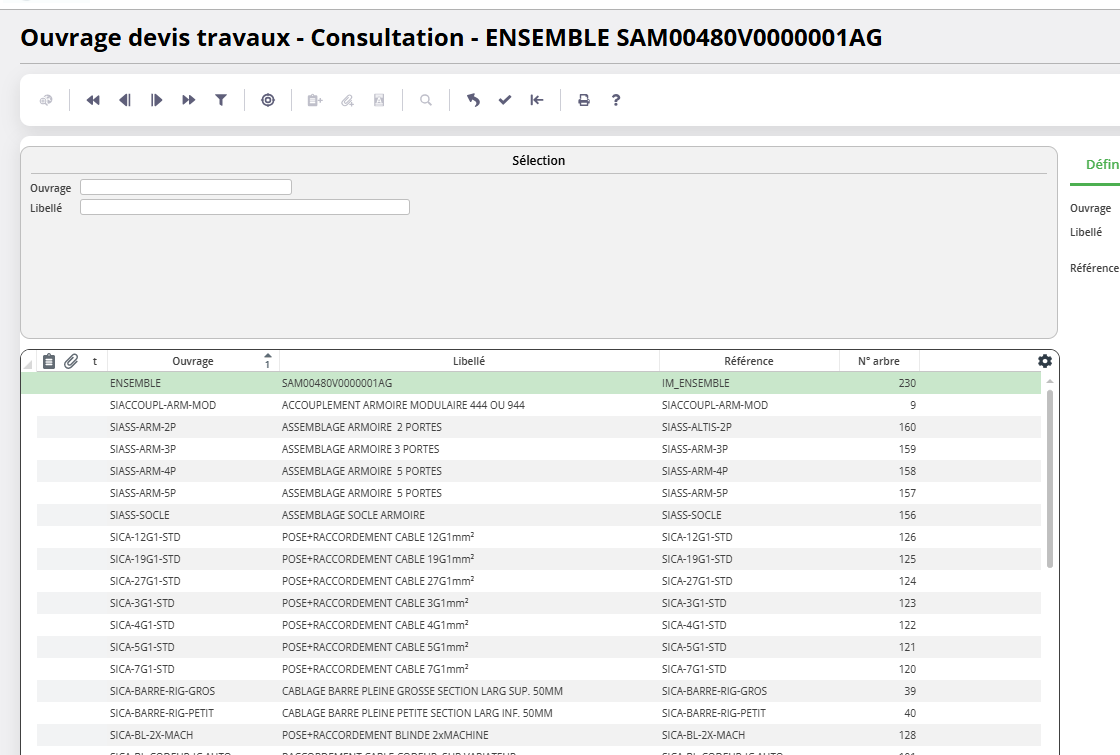This screenshot has width=1120, height=755.
Task: Open the Définition tab on the right
Action: (1102, 164)
